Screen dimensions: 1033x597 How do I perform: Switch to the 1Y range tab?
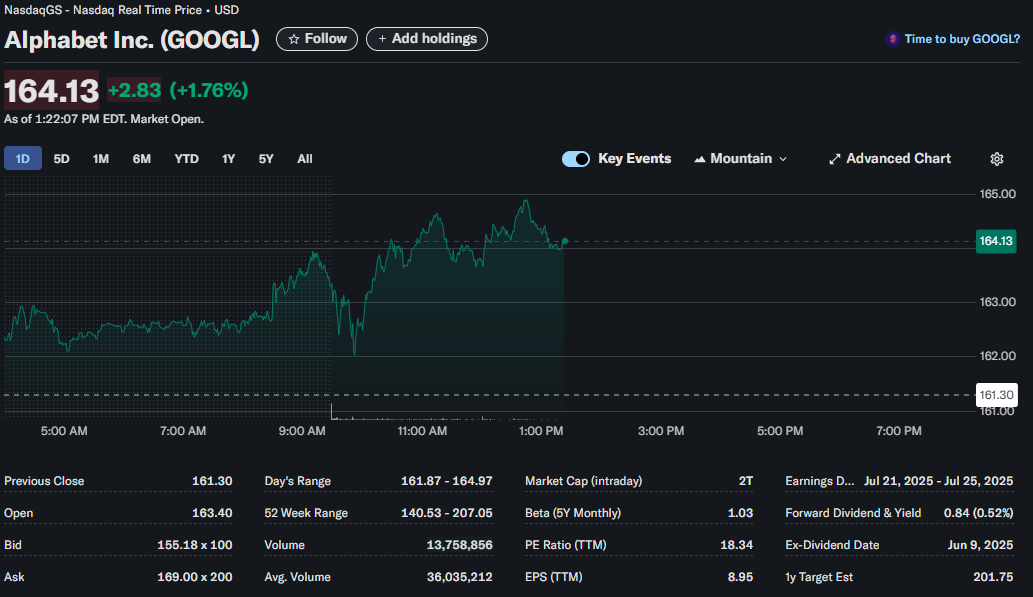click(228, 158)
